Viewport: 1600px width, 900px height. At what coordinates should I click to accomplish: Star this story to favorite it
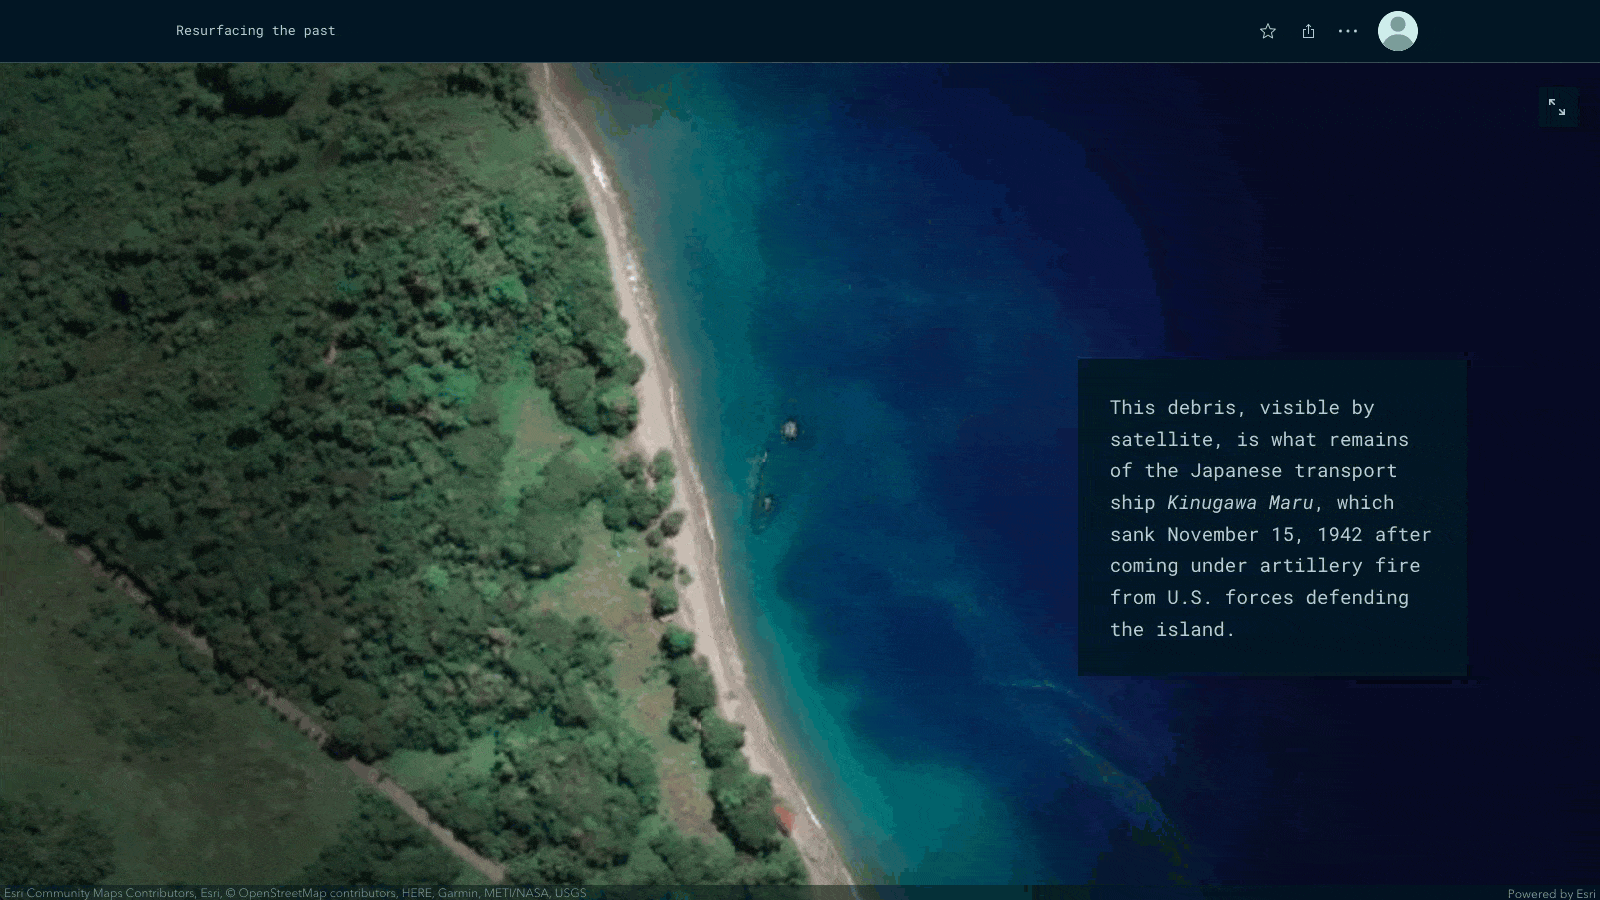tap(1267, 31)
